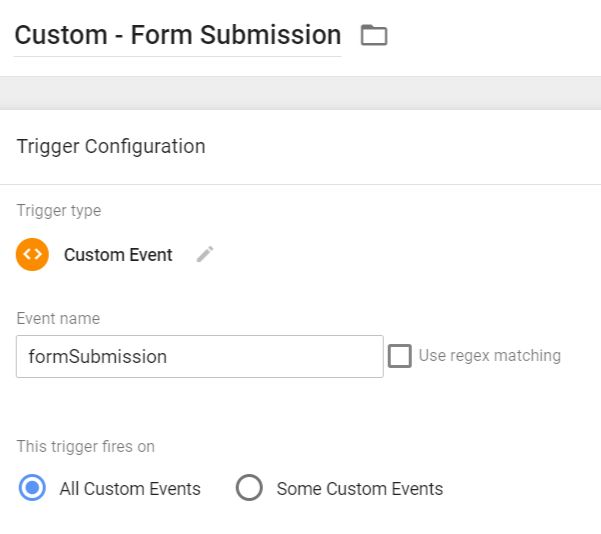Image resolution: width=601 pixels, height=534 pixels.
Task: Click the Custom Event trigger type text
Action: point(118,255)
